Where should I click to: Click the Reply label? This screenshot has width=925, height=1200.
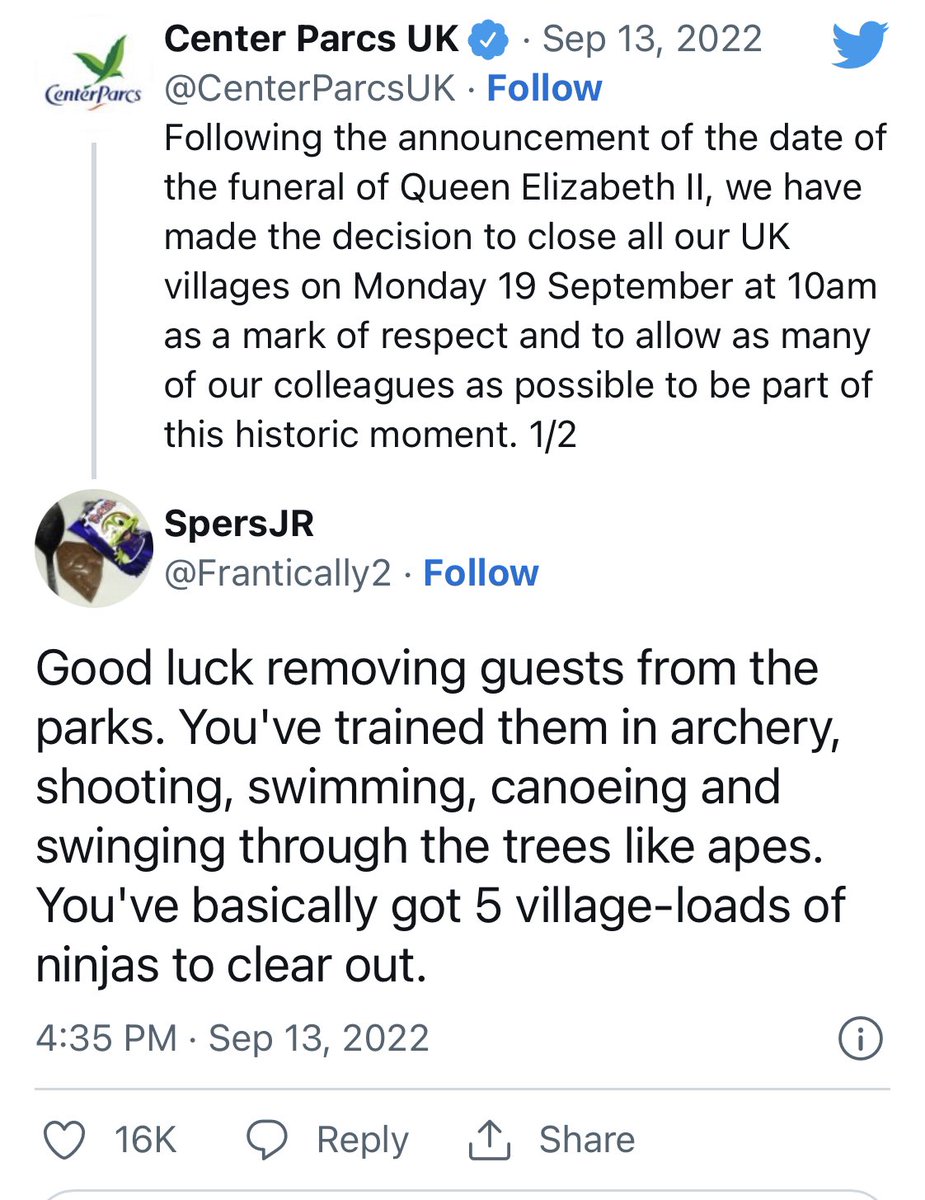pos(362,1140)
